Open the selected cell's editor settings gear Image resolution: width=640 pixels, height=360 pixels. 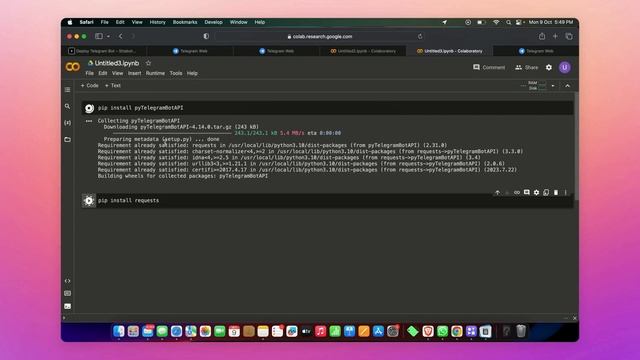(536, 192)
